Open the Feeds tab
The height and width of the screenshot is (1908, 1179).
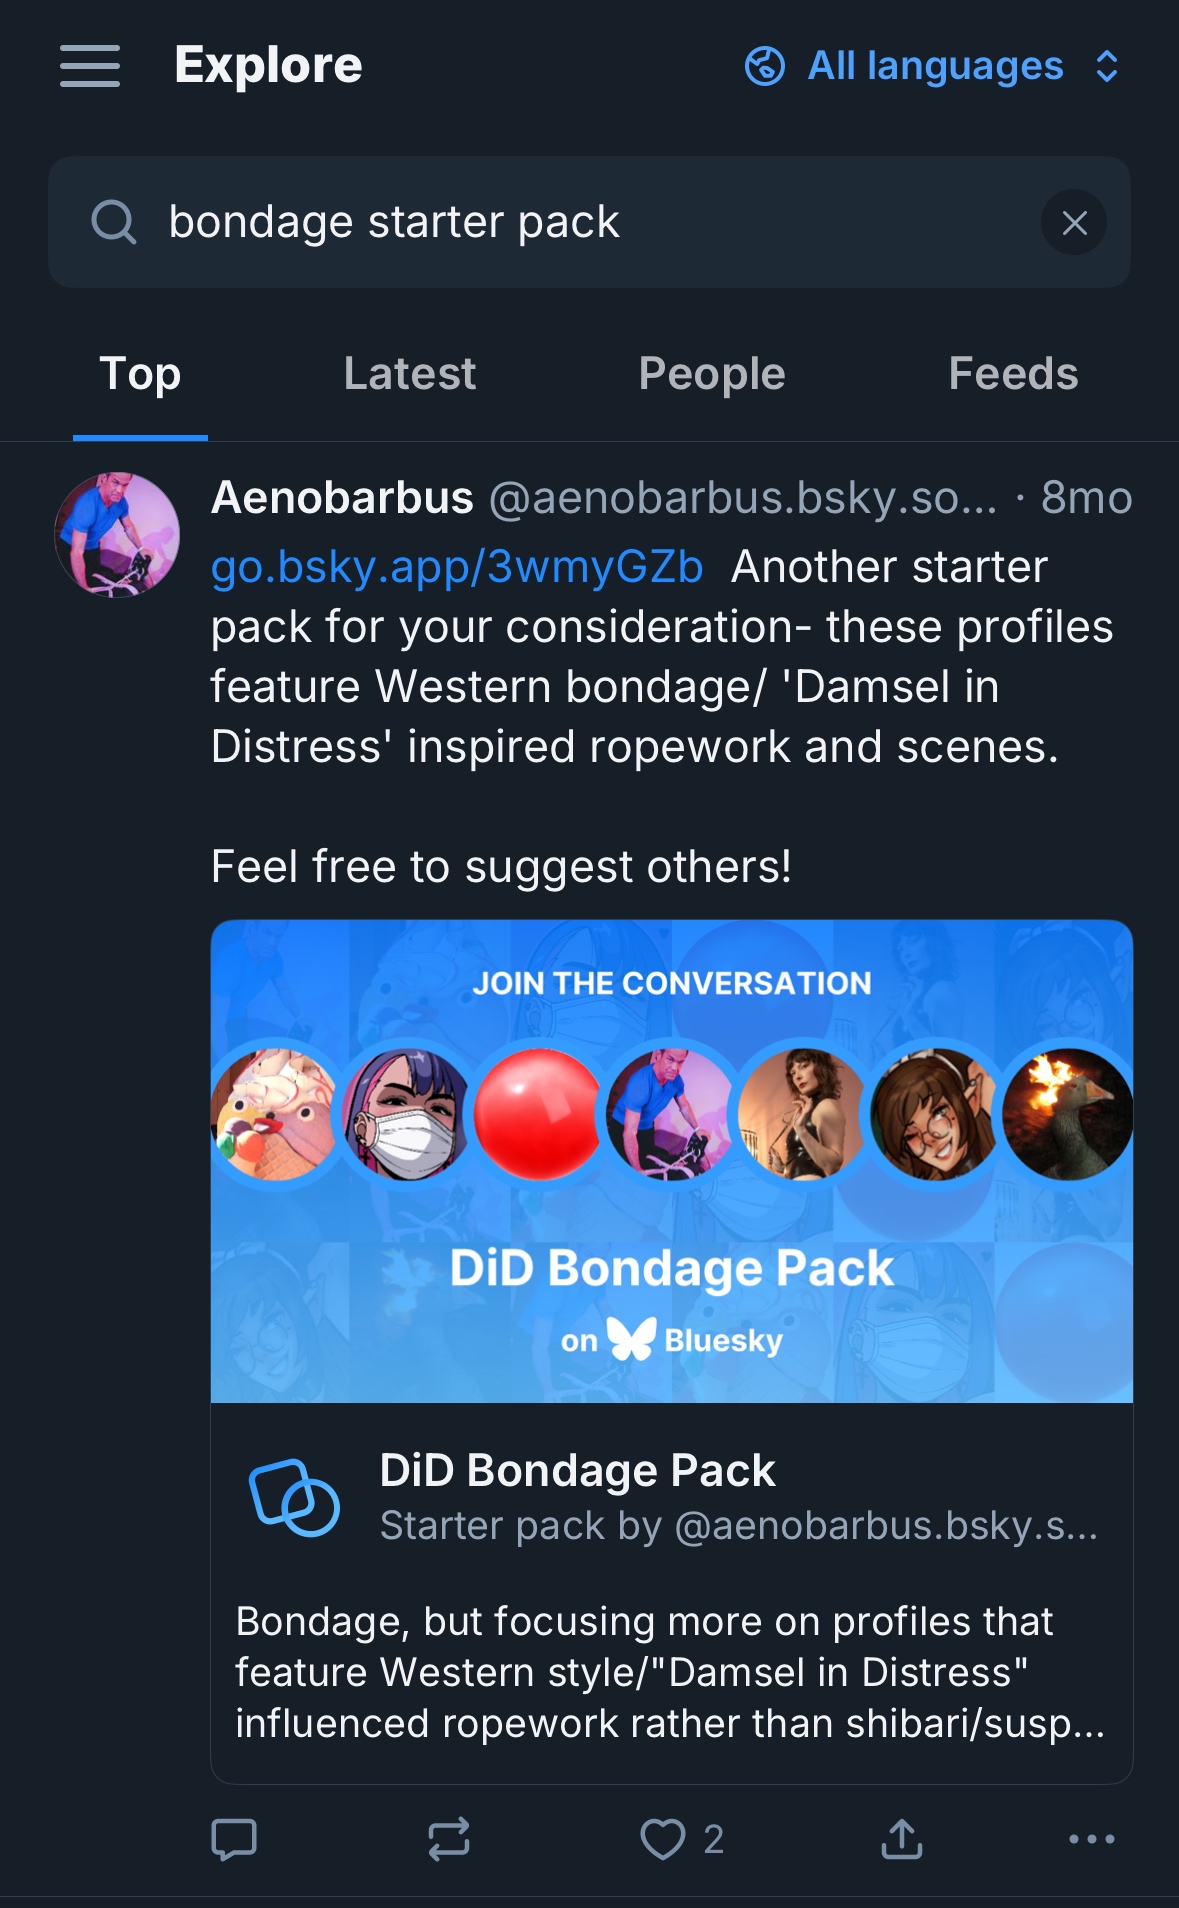point(1013,375)
